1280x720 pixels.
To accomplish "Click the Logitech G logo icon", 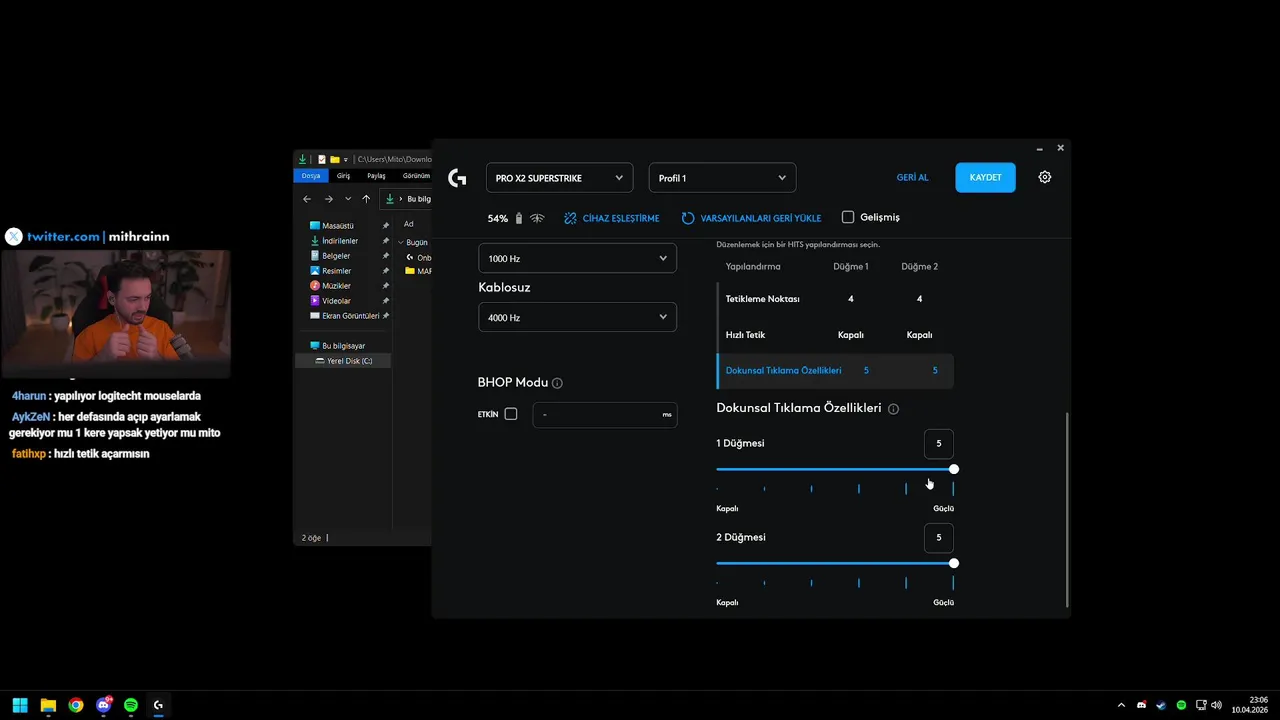I will click(457, 178).
